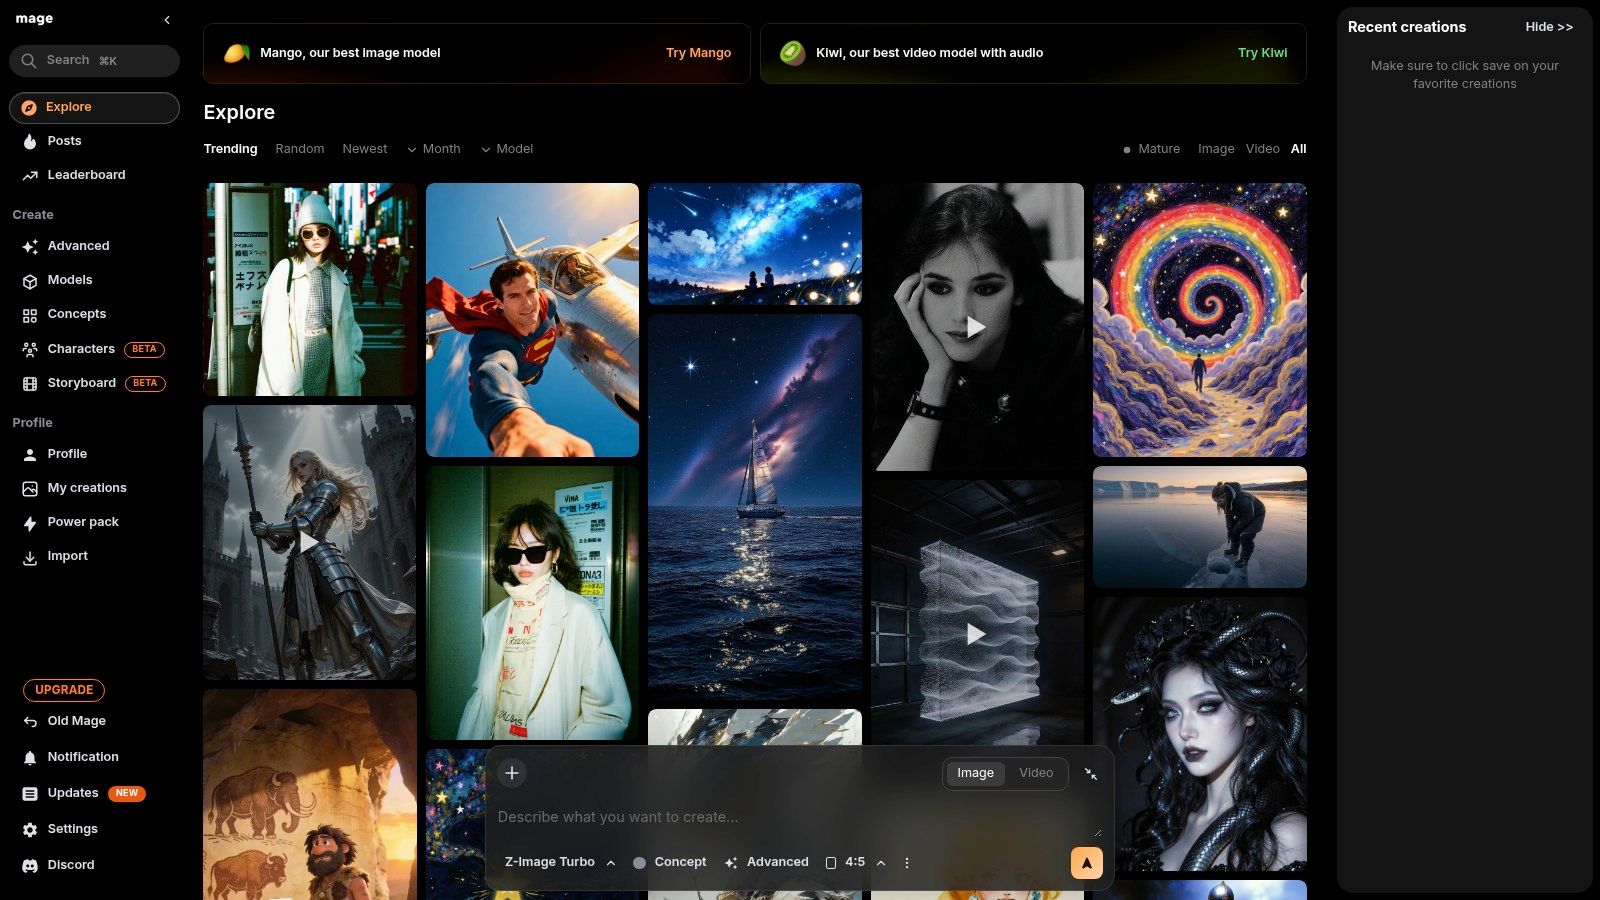Open the Storyboard beta feature
The image size is (1600, 900).
81,383
